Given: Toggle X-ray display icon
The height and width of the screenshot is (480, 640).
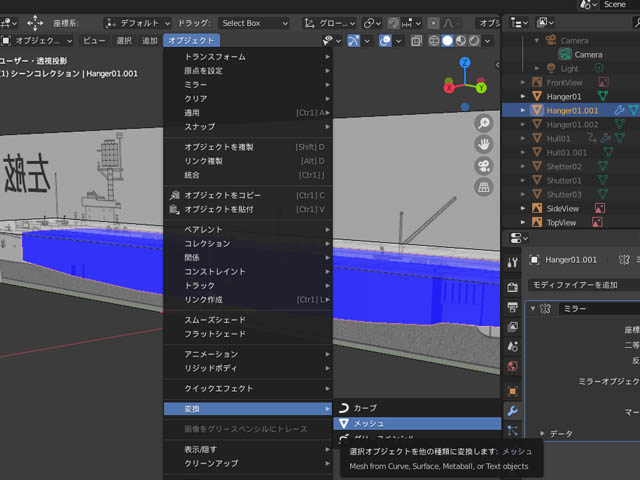Looking at the screenshot, I should coord(416,40).
